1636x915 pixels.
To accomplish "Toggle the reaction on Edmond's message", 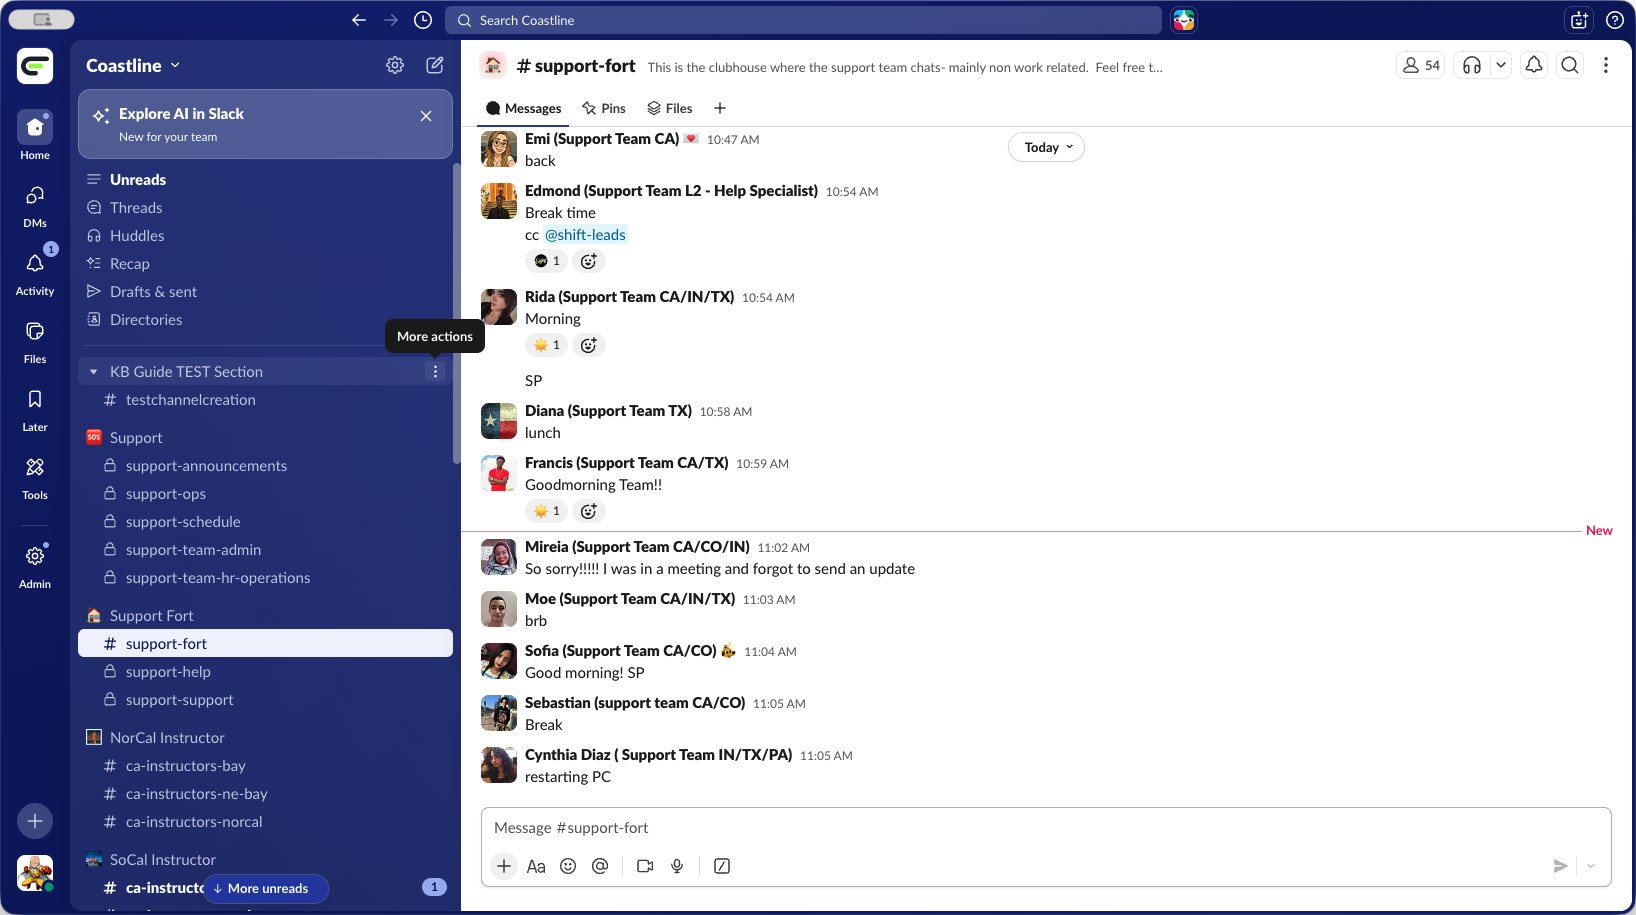I will tap(546, 261).
